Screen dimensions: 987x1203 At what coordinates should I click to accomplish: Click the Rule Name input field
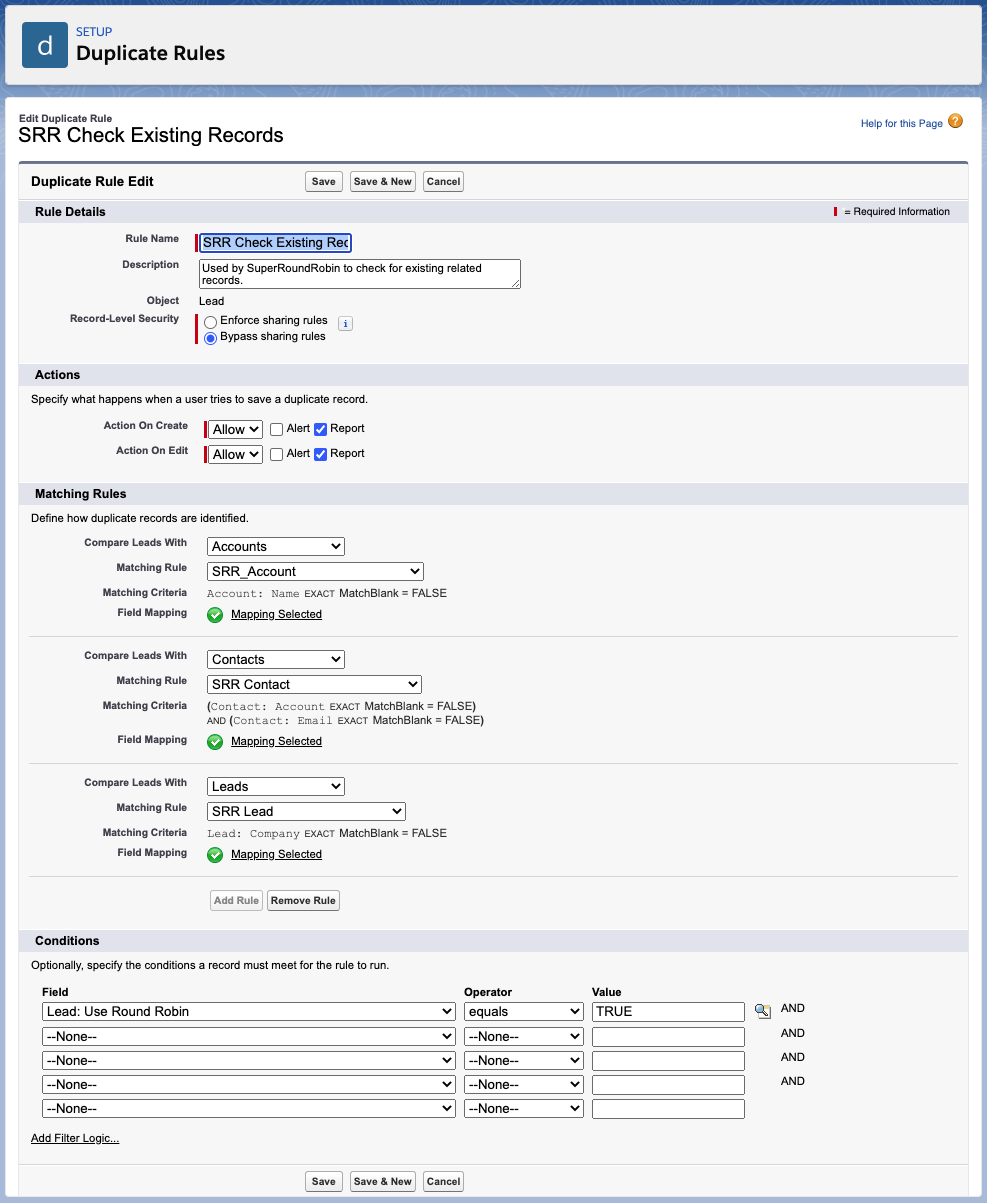275,242
